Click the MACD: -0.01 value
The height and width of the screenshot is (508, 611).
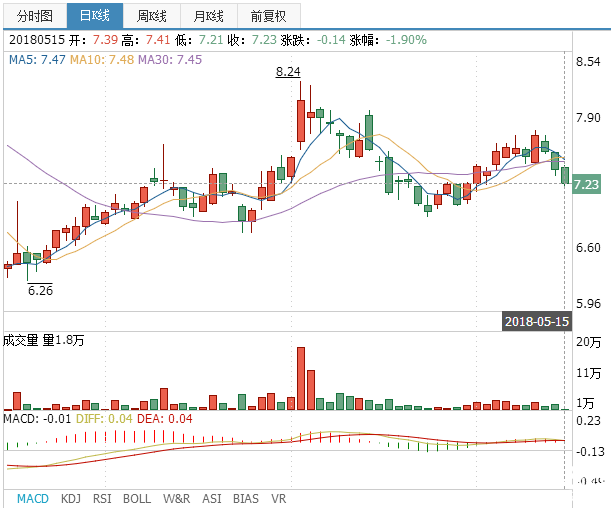coord(37,419)
